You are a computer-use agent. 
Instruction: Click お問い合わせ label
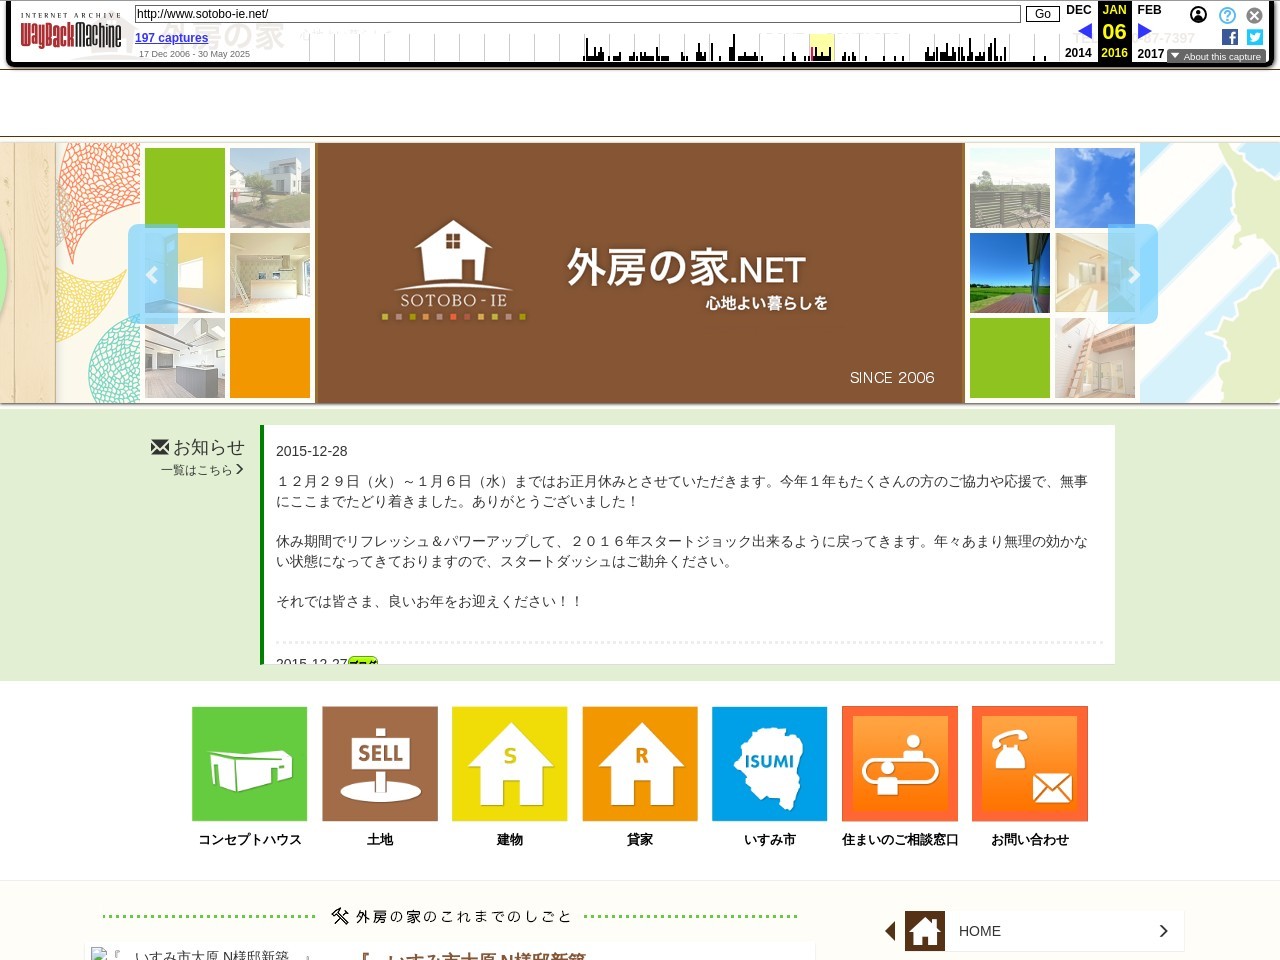[x=1030, y=840]
